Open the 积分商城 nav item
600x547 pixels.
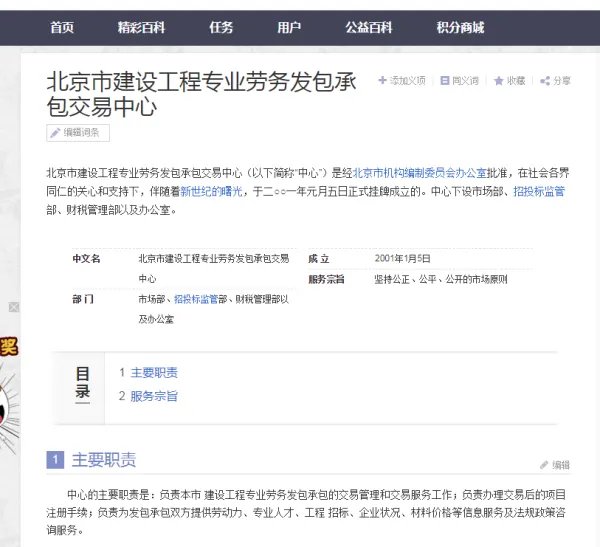tap(460, 28)
